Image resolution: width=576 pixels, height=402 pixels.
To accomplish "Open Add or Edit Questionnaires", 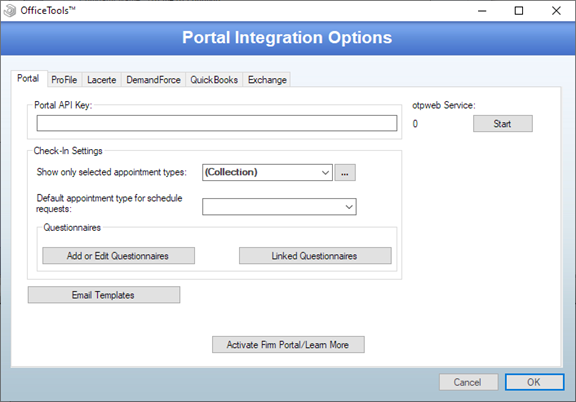I will 118,256.
